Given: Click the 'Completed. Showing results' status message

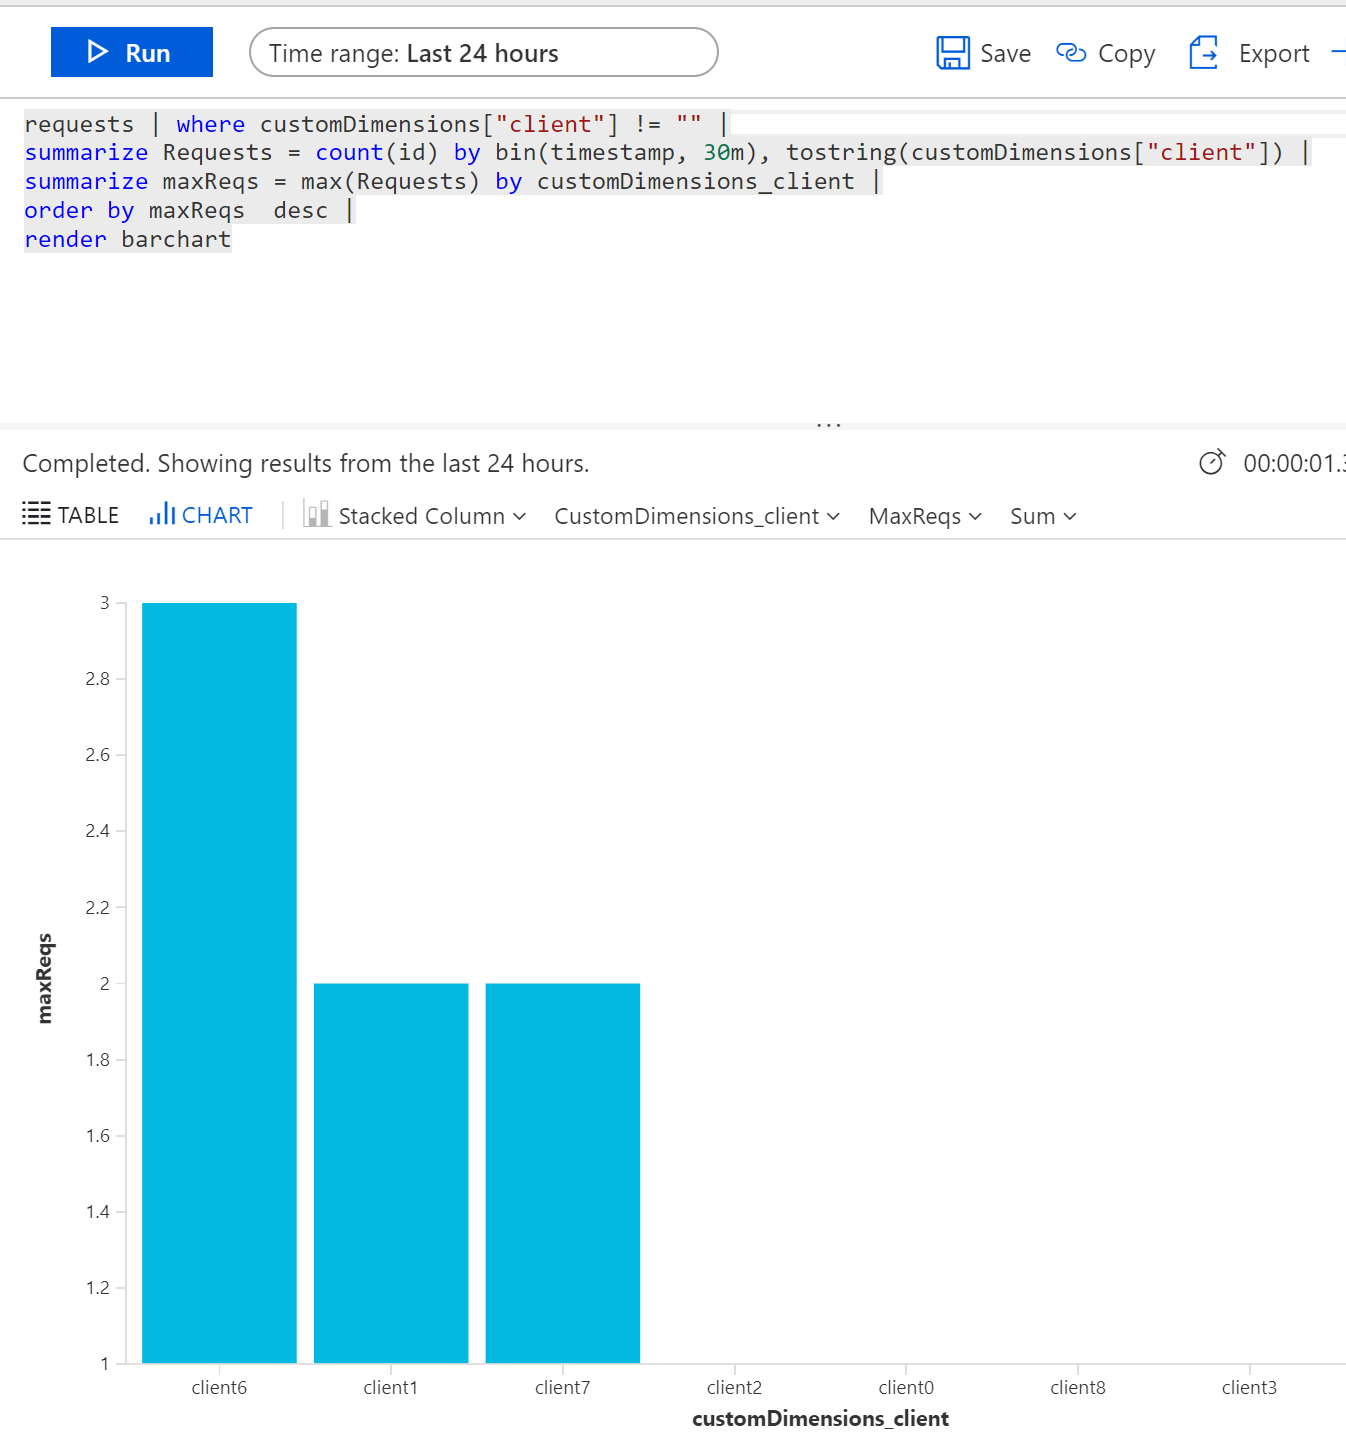Looking at the screenshot, I should click(306, 463).
